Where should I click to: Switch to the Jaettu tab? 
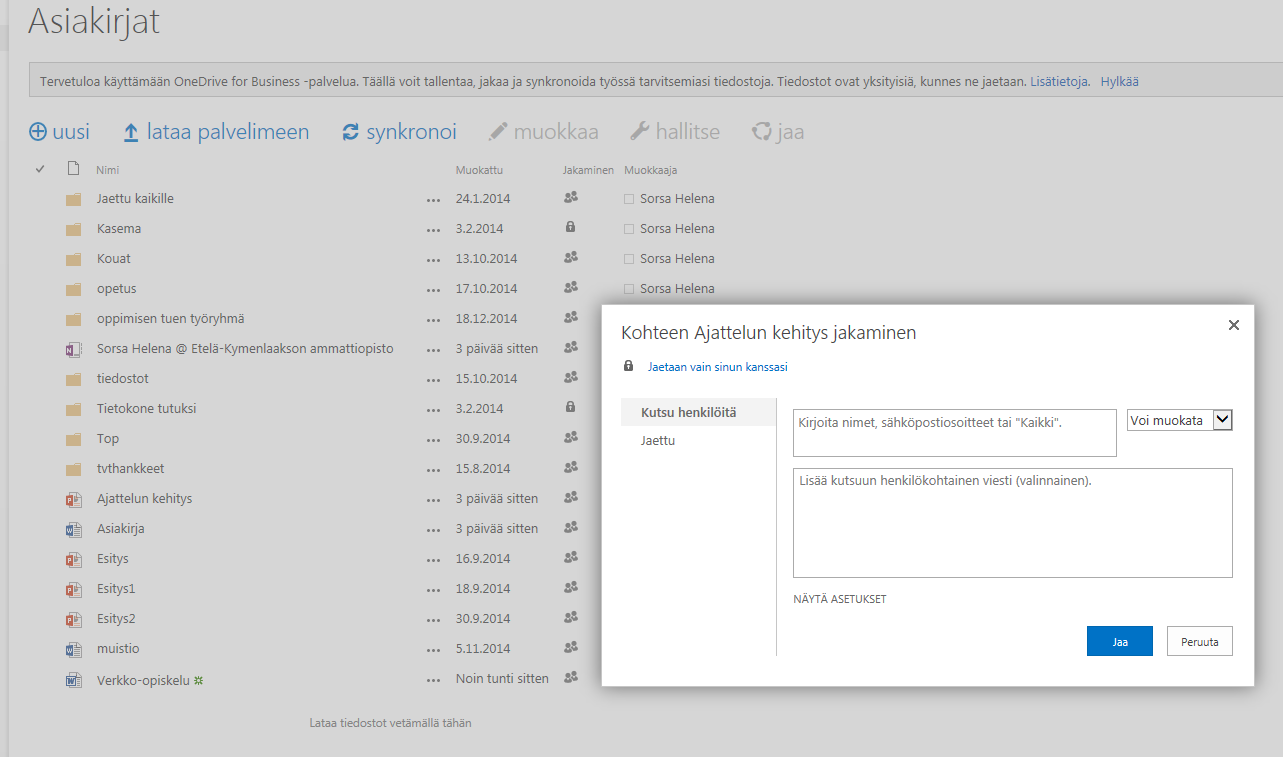click(x=658, y=440)
